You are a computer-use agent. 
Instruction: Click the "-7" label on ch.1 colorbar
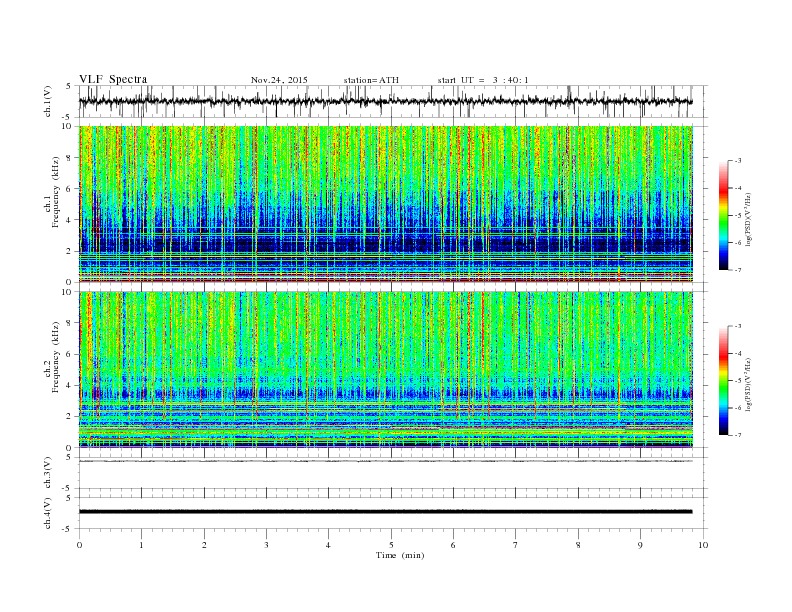click(x=738, y=270)
